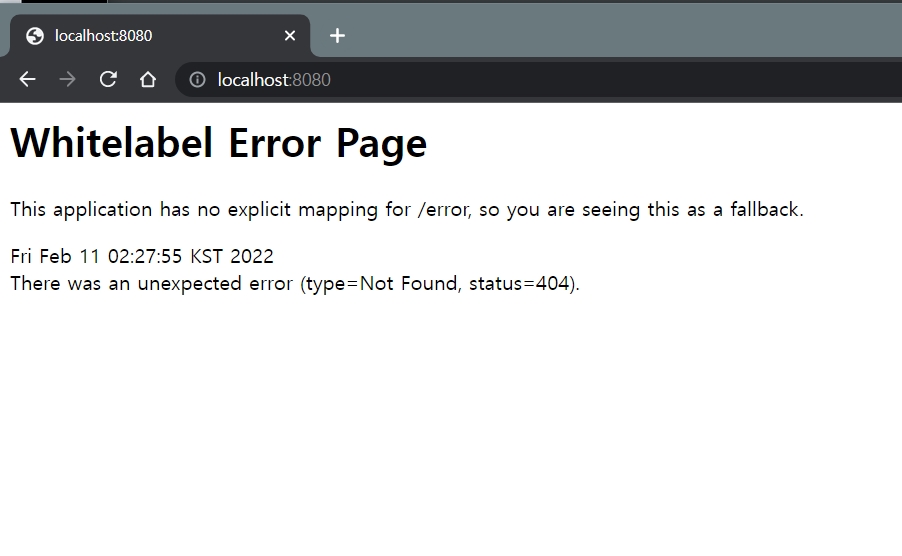
Task: Open the browser home page icon
Action: coord(148,79)
